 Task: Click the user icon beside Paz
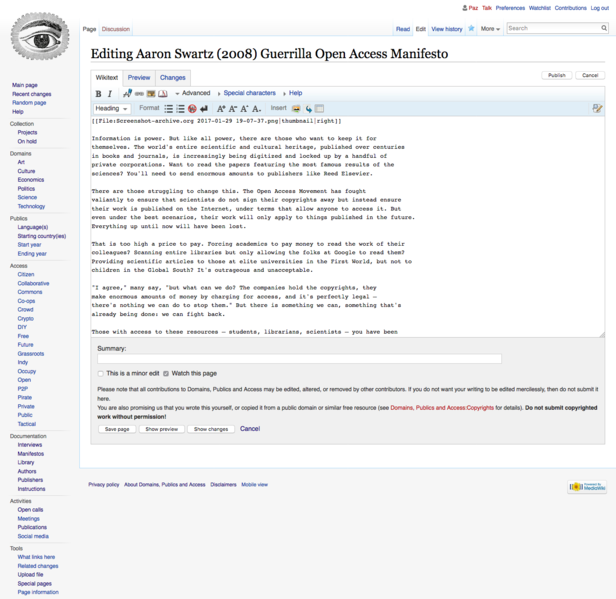465,8
